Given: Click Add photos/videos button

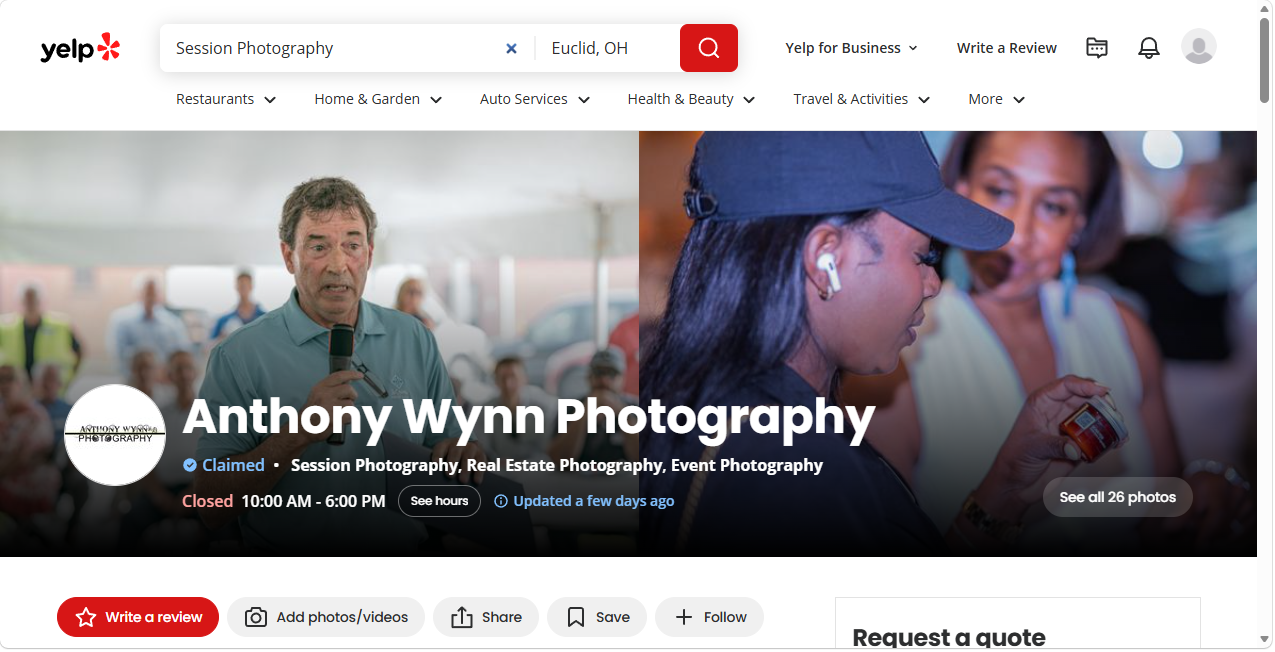Looking at the screenshot, I should pyautogui.click(x=326, y=617).
